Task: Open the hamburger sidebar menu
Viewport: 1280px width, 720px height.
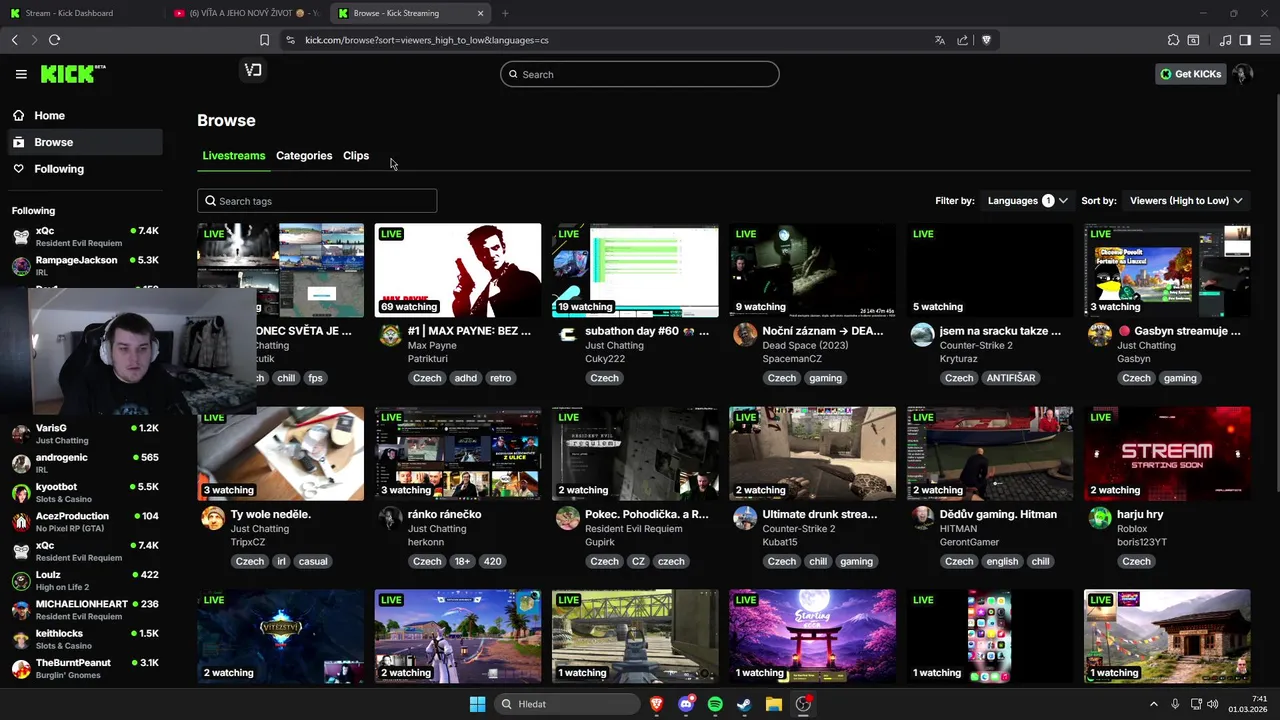Action: point(21,74)
